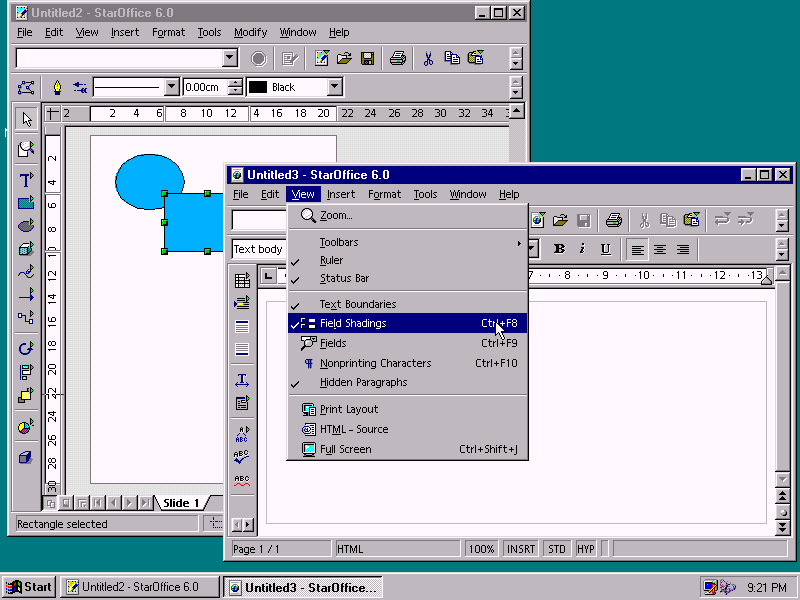Screen dimensions: 800x600
Task: Select the arrow Select tool in Untitled2
Action: pos(26,119)
